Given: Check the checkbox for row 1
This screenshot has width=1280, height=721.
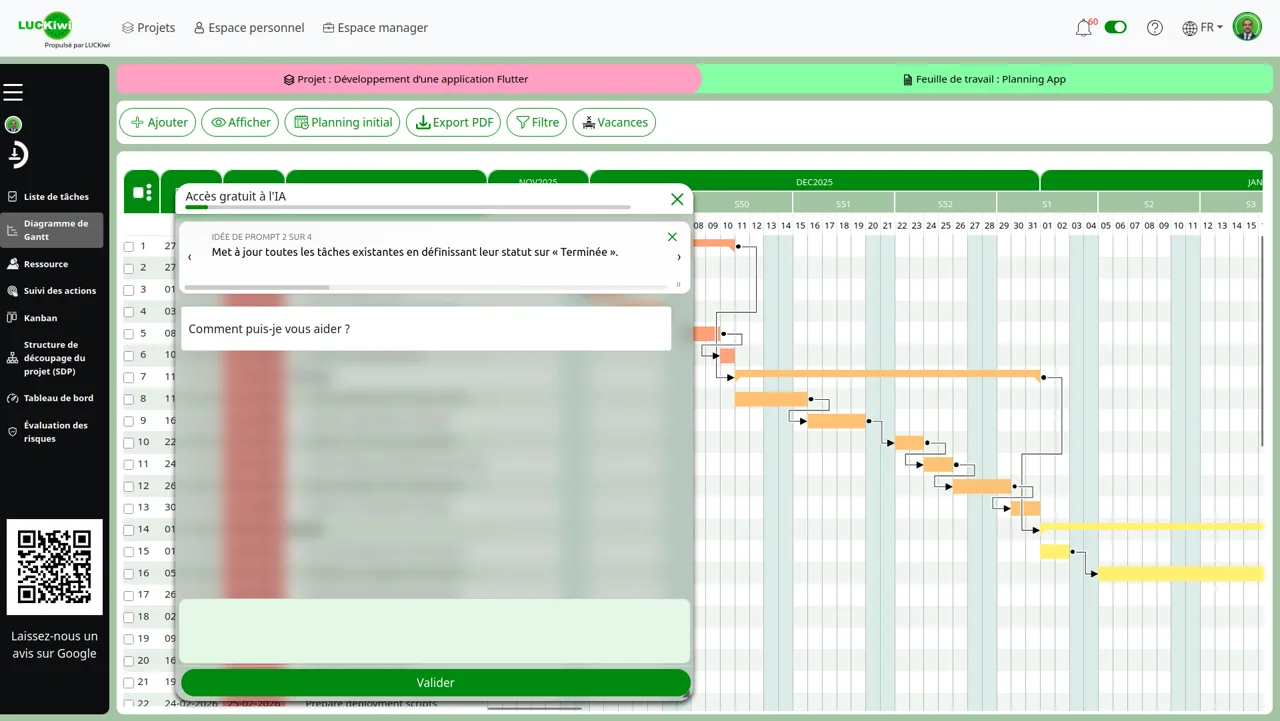Looking at the screenshot, I should (x=129, y=247).
